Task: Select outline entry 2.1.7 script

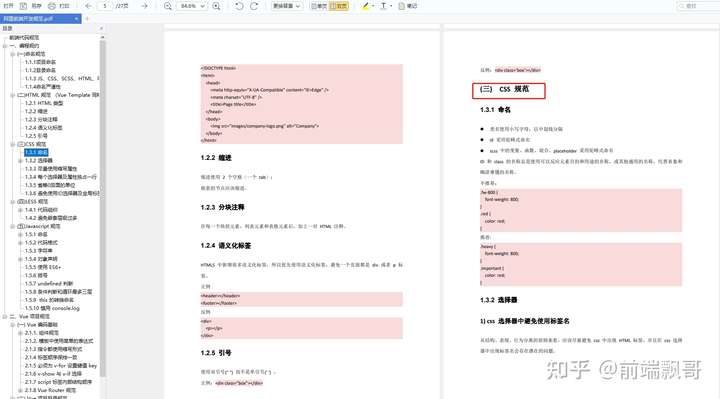Action: (58, 382)
